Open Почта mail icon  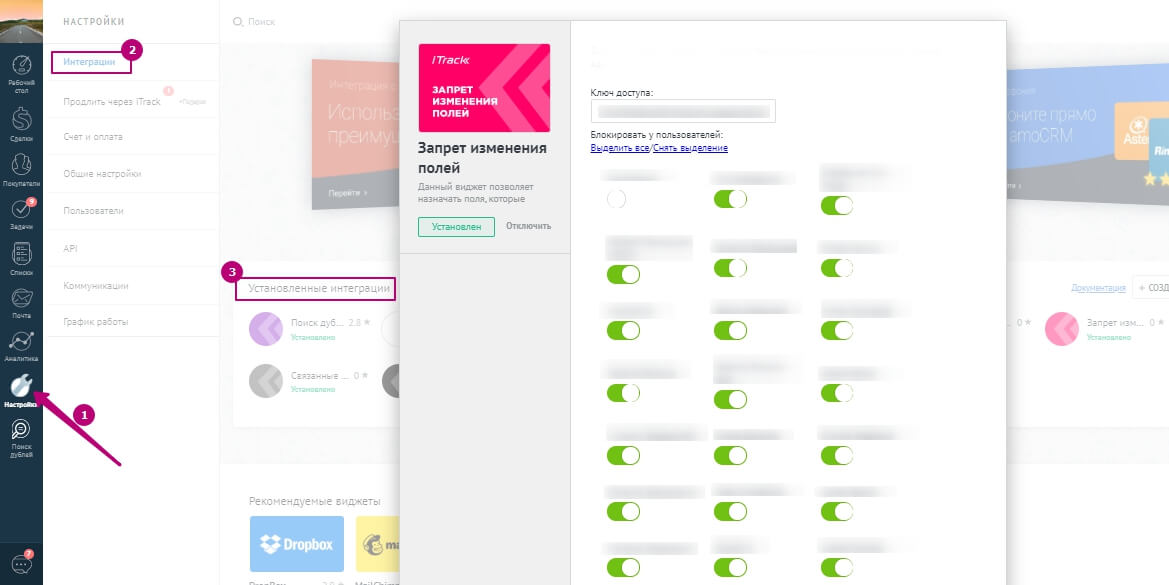point(21,300)
